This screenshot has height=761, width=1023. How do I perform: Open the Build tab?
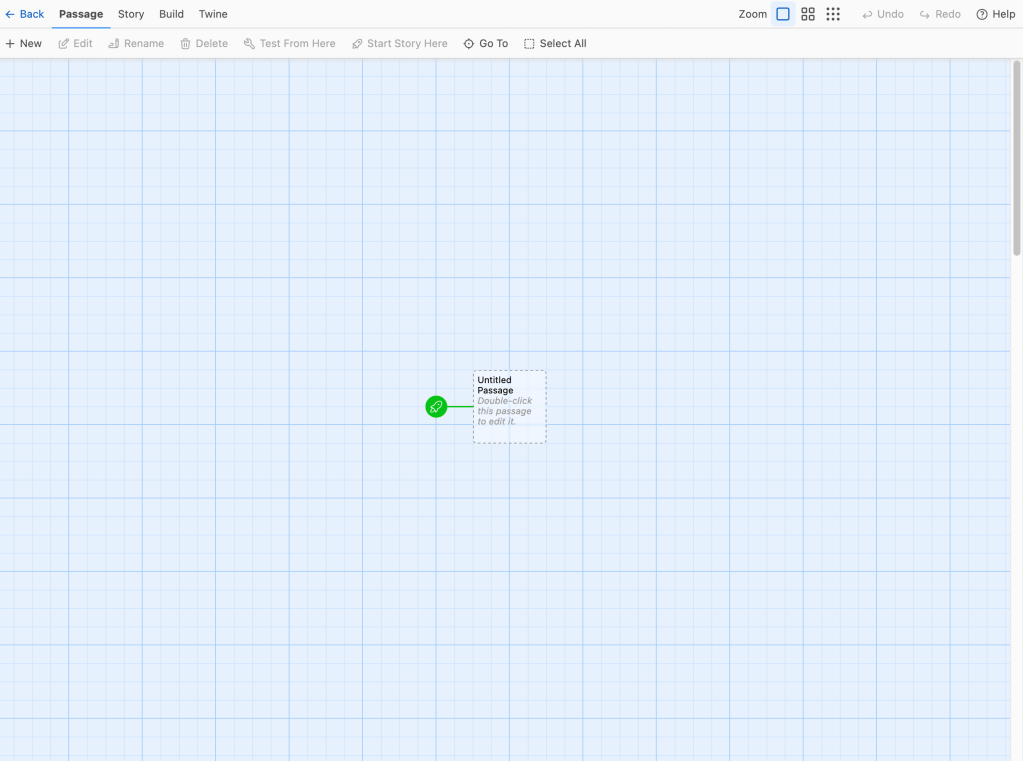tap(171, 14)
